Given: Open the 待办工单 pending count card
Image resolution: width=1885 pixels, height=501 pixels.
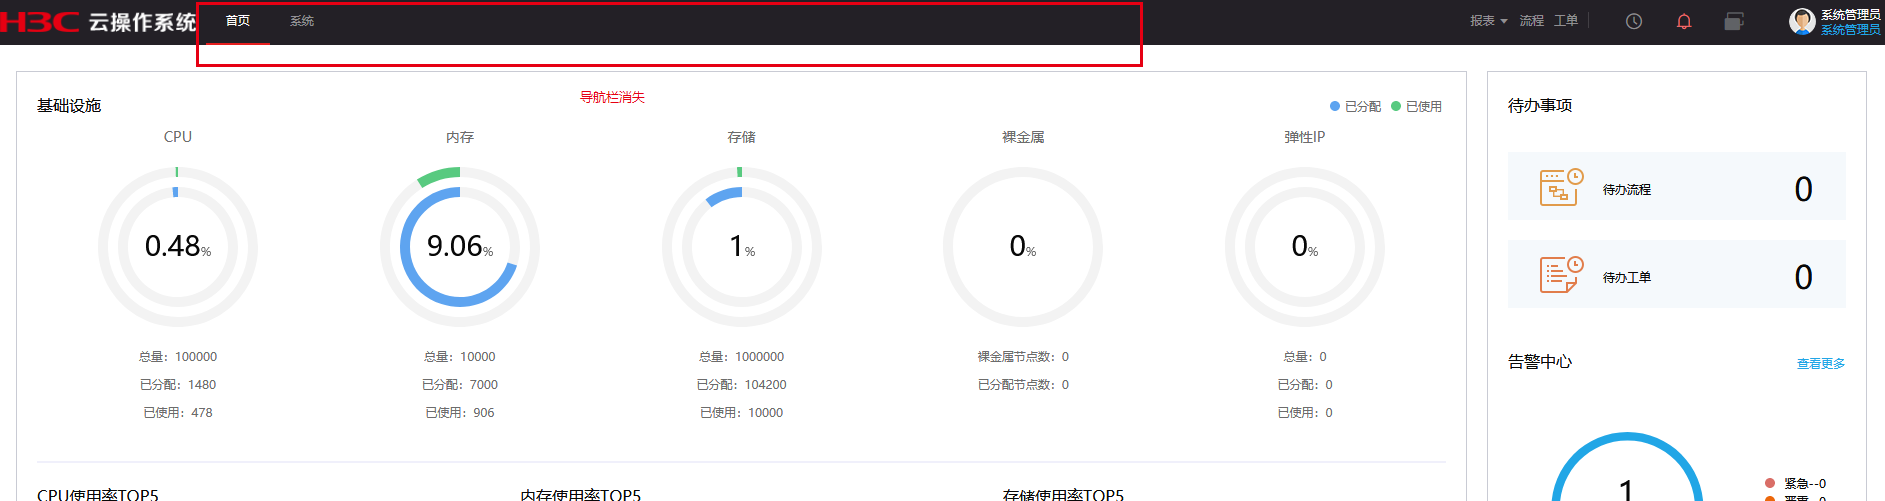Looking at the screenshot, I should 1677,274.
